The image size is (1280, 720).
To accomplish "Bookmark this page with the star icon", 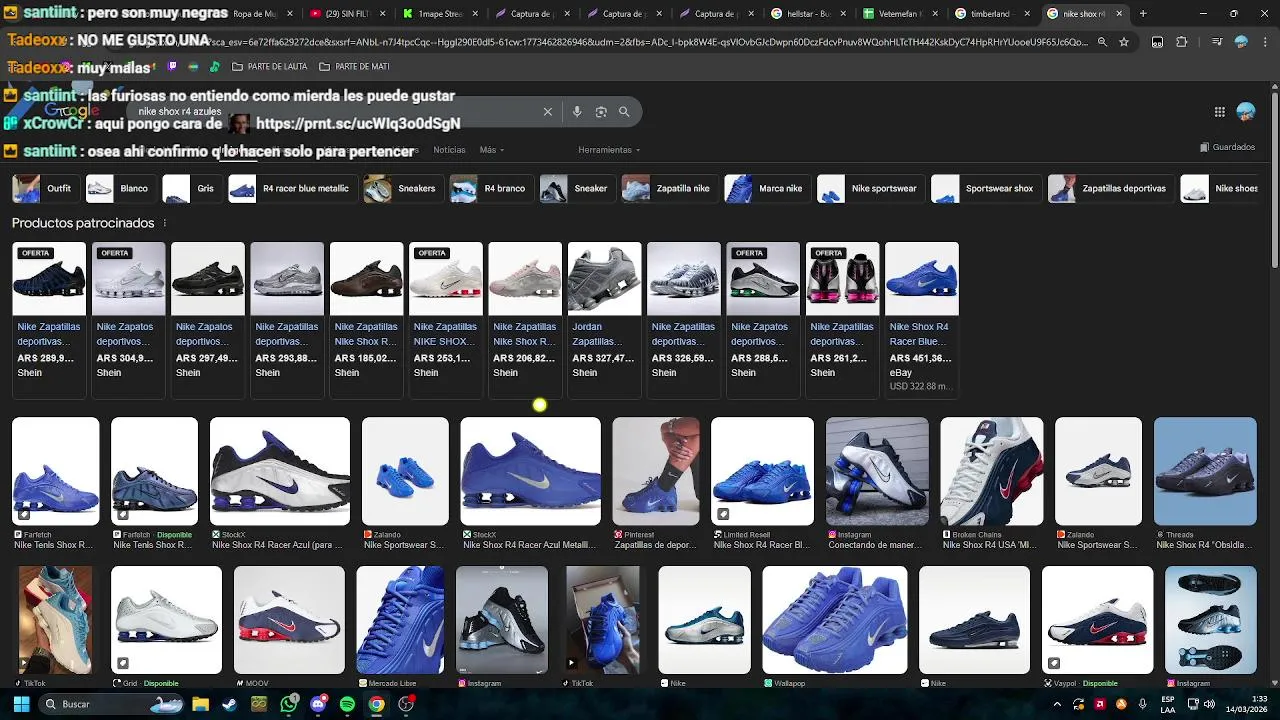I will pos(1124,42).
